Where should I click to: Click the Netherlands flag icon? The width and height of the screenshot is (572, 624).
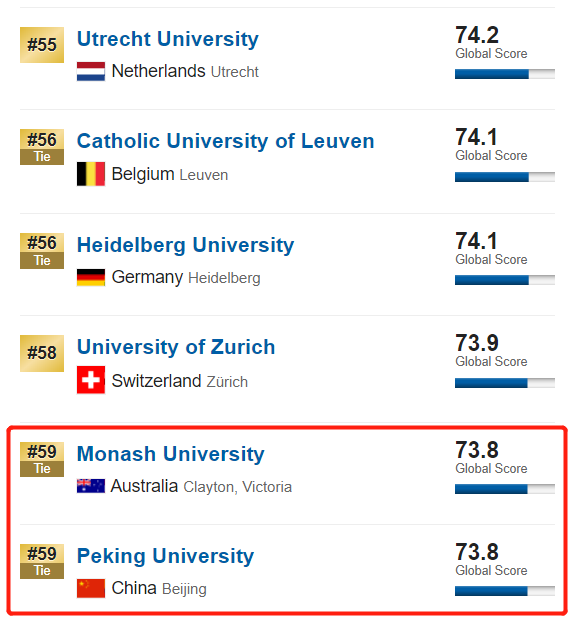(x=91, y=72)
